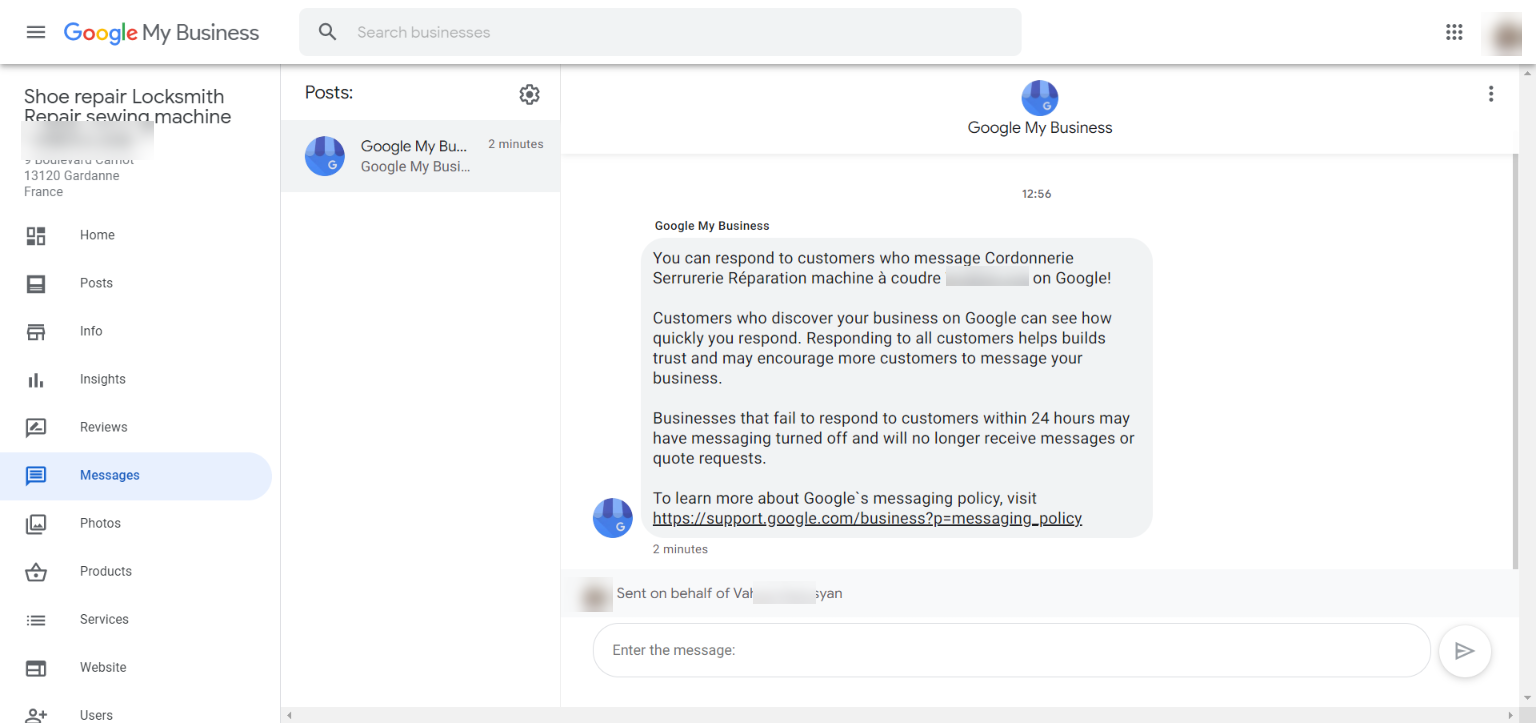Open the Home dashboard icon
This screenshot has width=1536, height=723.
pos(36,235)
